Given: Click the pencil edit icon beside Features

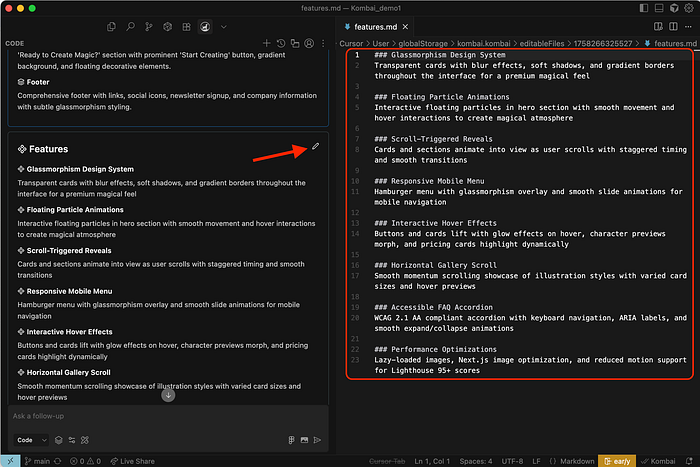Looking at the screenshot, I should (316, 147).
